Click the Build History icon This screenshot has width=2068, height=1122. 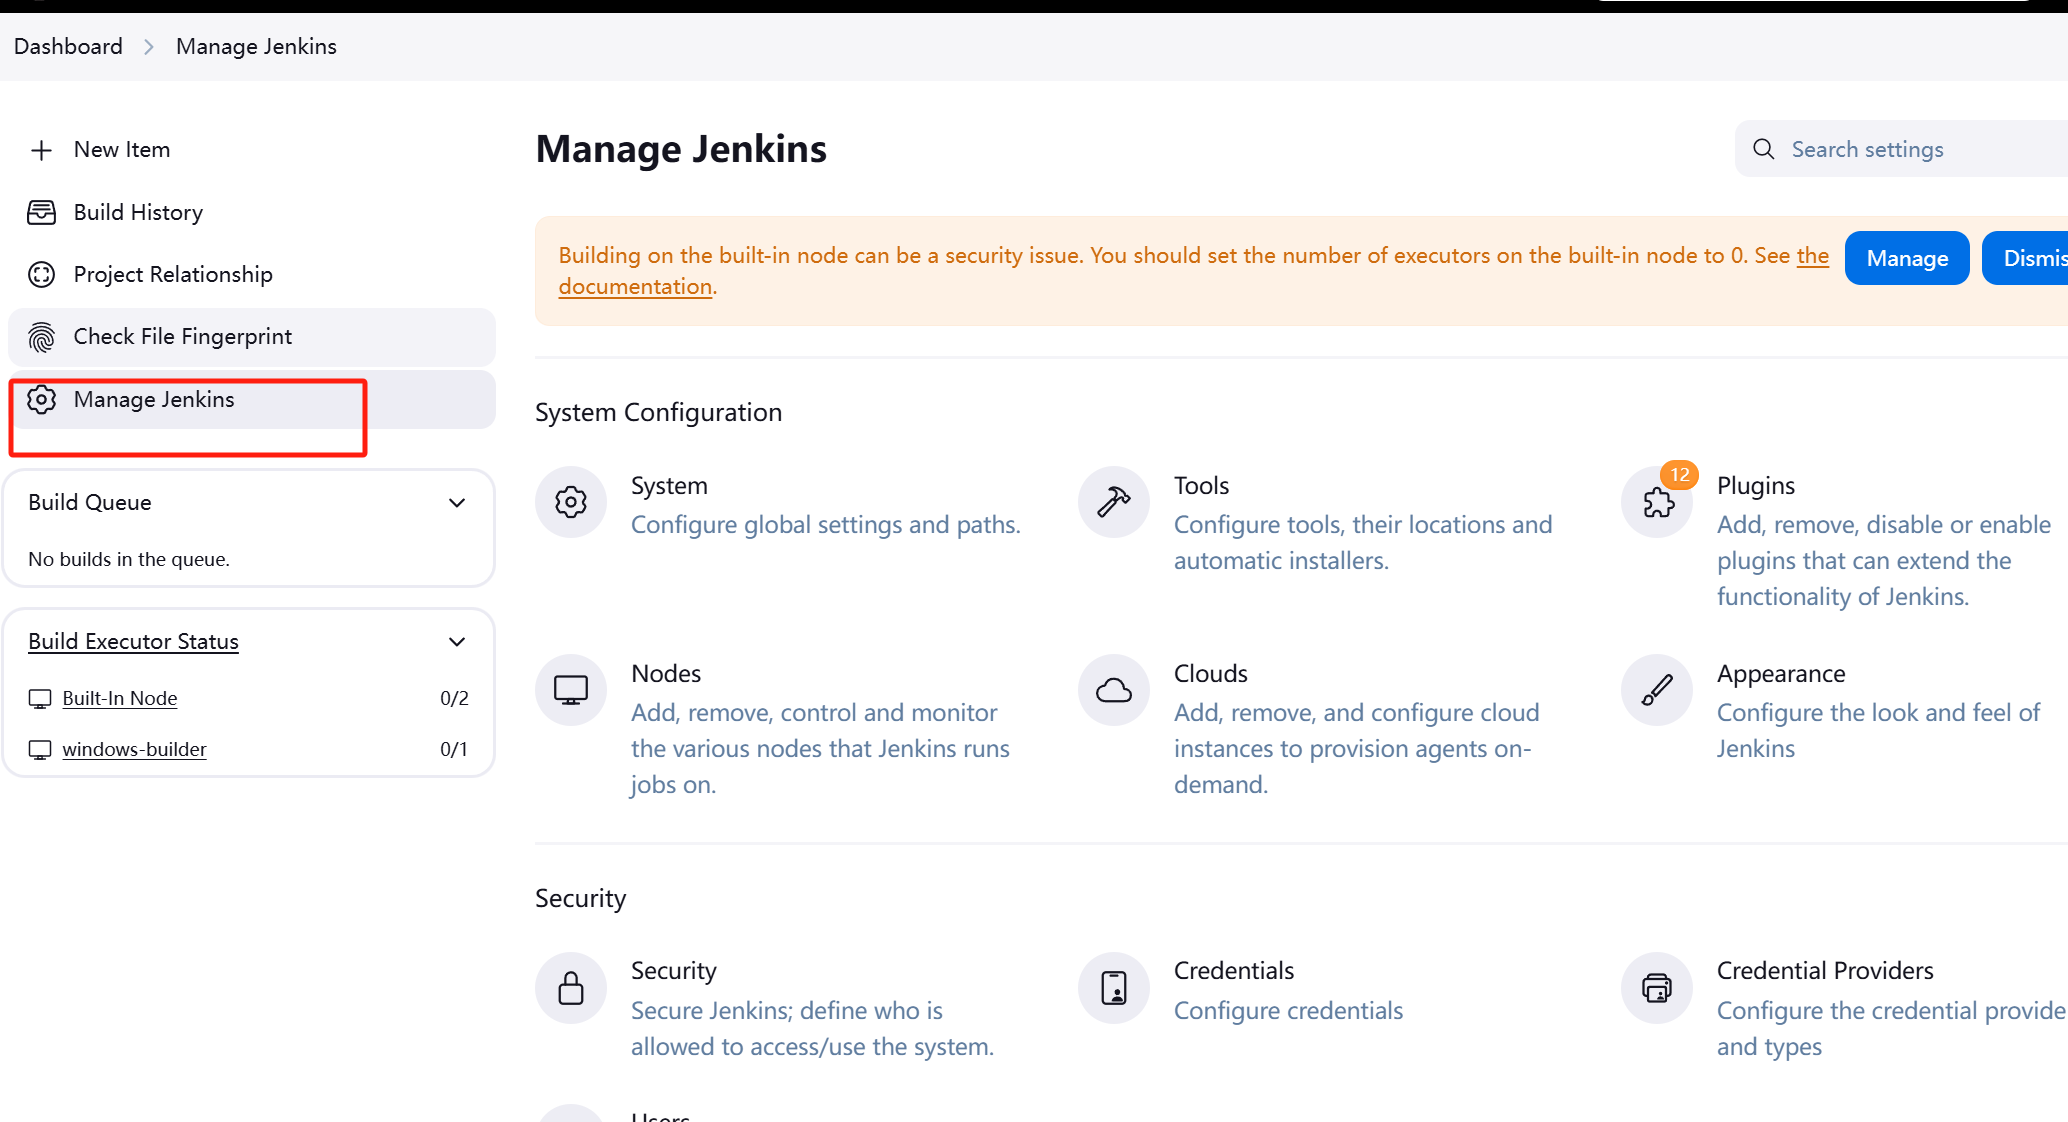41,212
